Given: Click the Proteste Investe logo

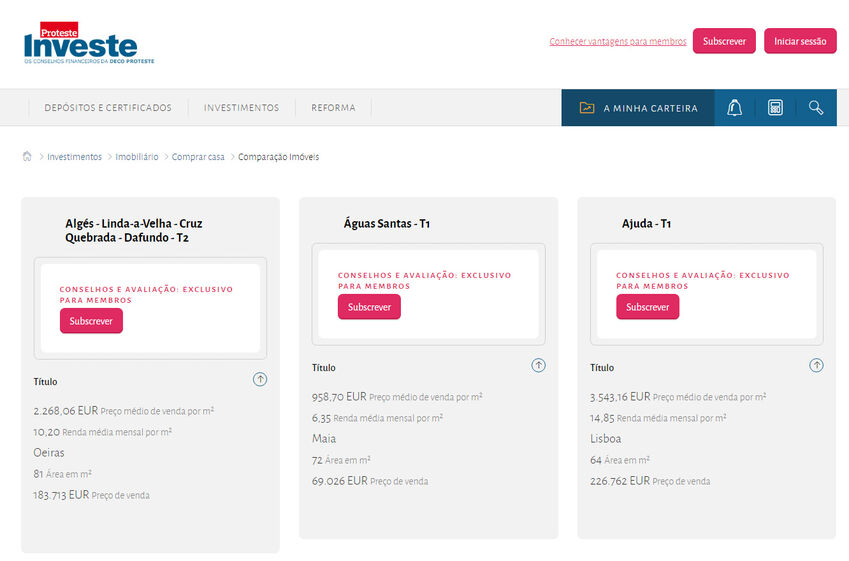Looking at the screenshot, I should [88, 44].
